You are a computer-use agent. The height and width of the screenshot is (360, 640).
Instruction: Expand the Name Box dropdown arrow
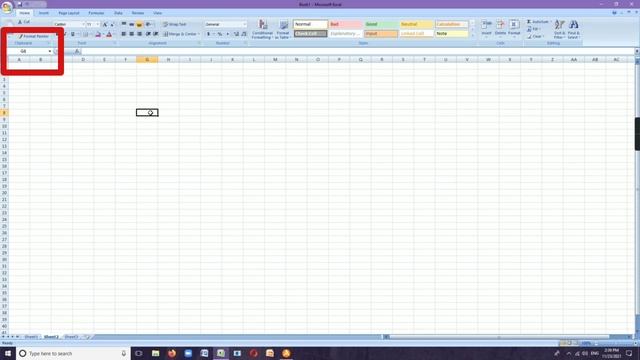pos(50,51)
